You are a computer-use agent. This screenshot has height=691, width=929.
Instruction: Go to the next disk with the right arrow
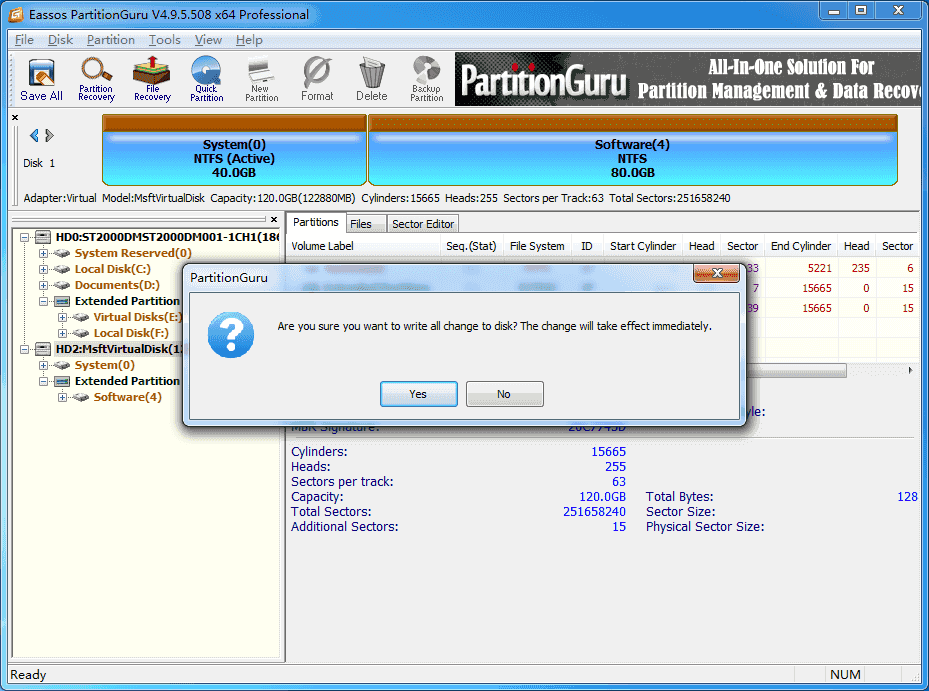(50, 136)
